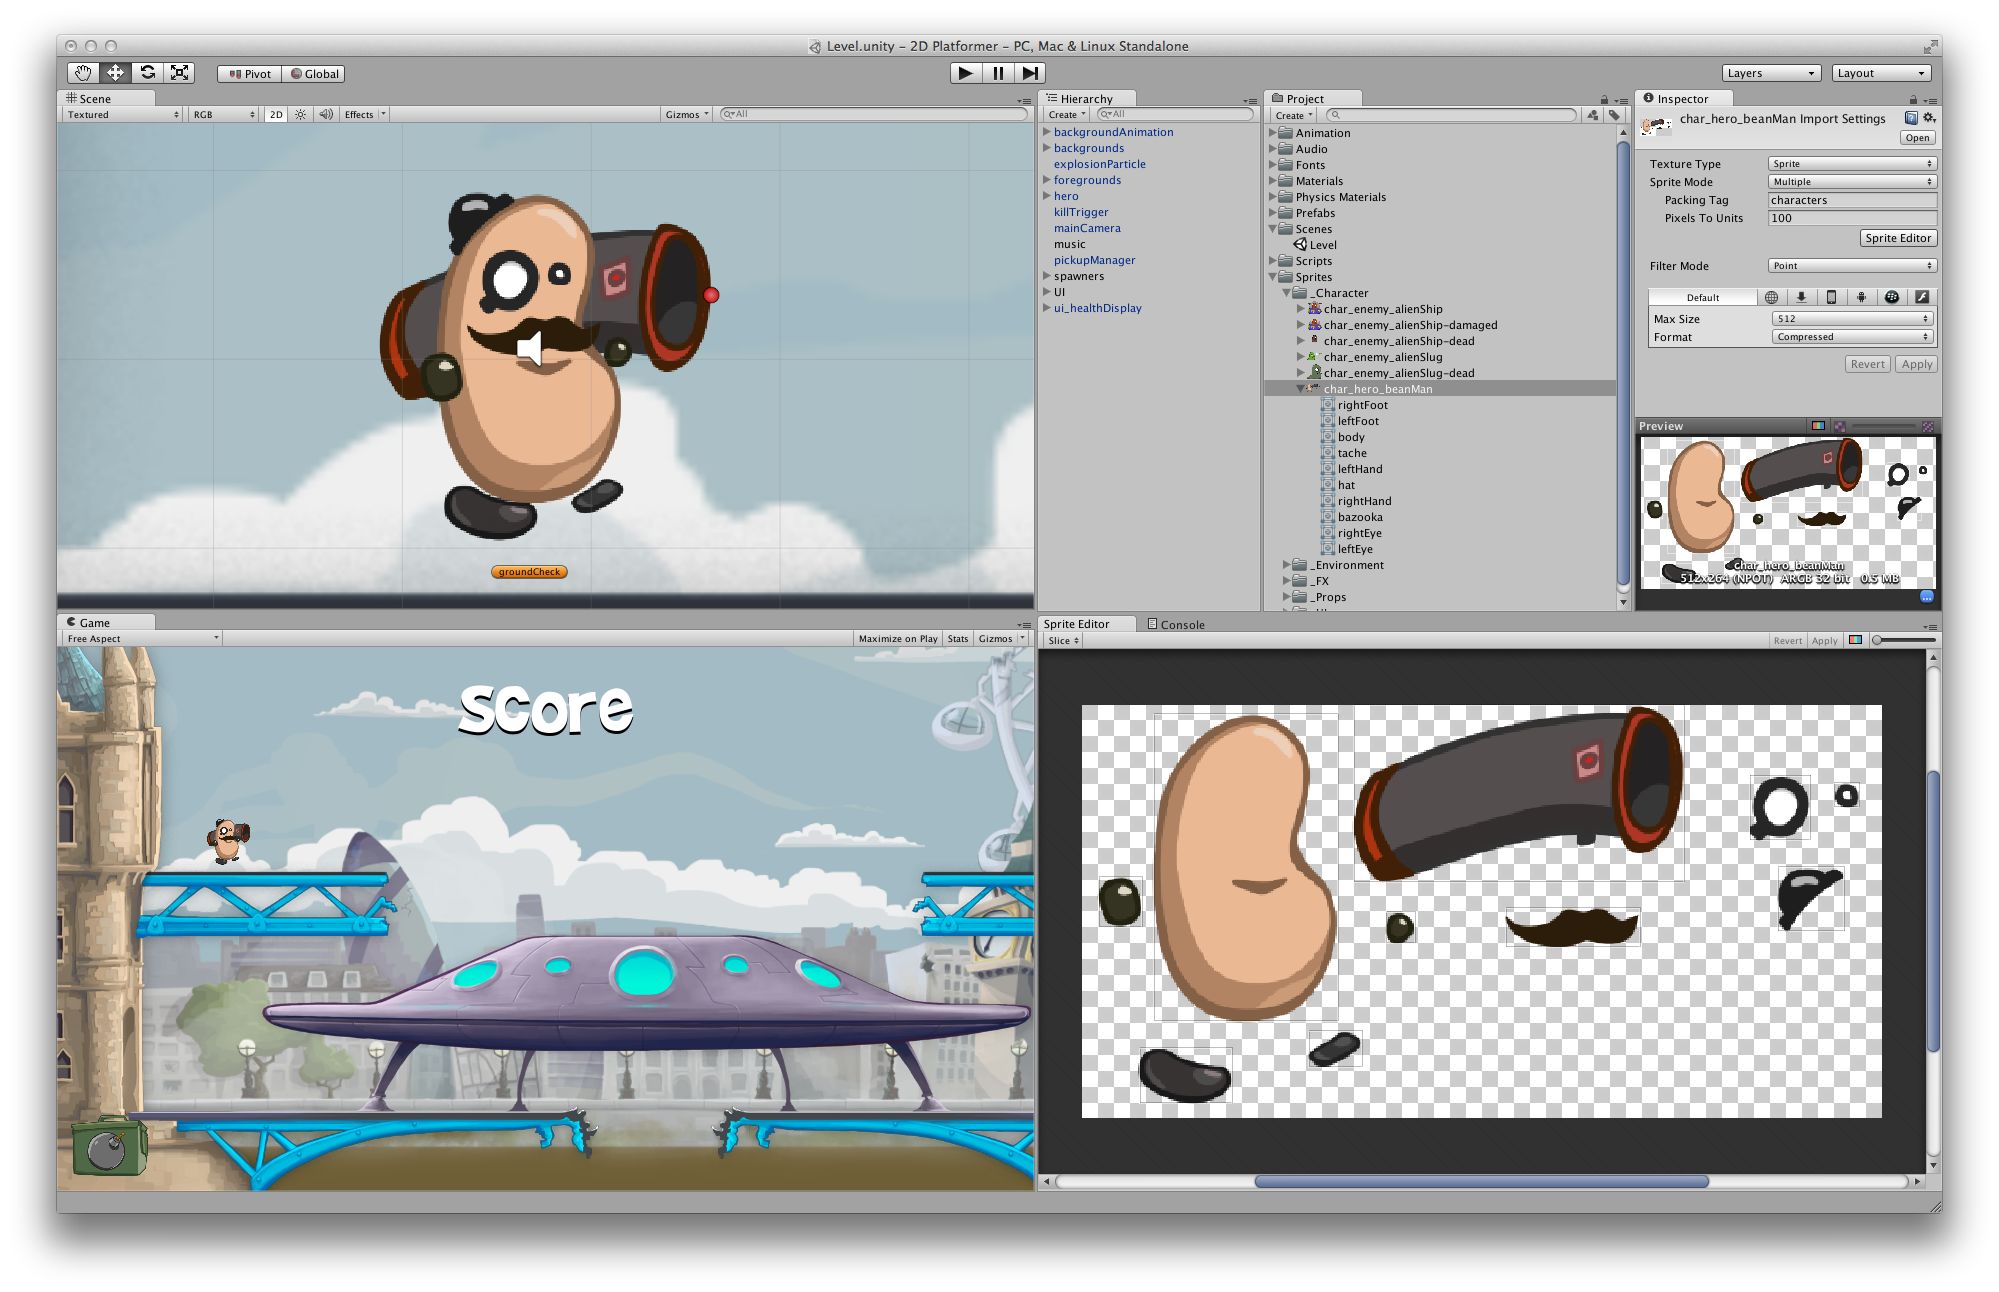The image size is (1999, 1292).
Task: Open the Web platform override tab
Action: (x=1771, y=297)
